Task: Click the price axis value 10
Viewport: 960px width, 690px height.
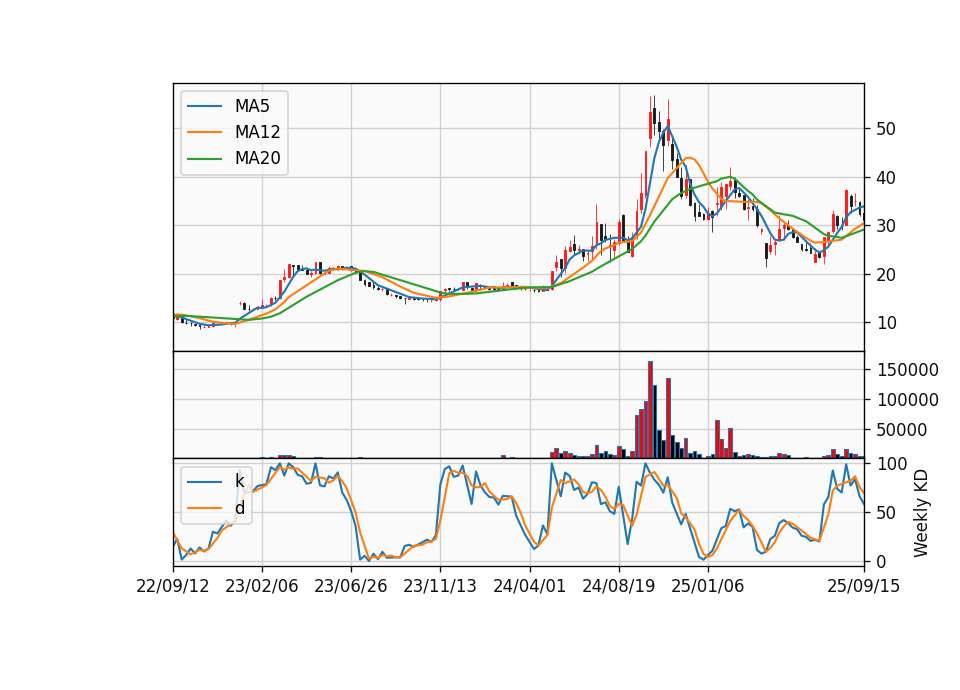Action: 886,323
